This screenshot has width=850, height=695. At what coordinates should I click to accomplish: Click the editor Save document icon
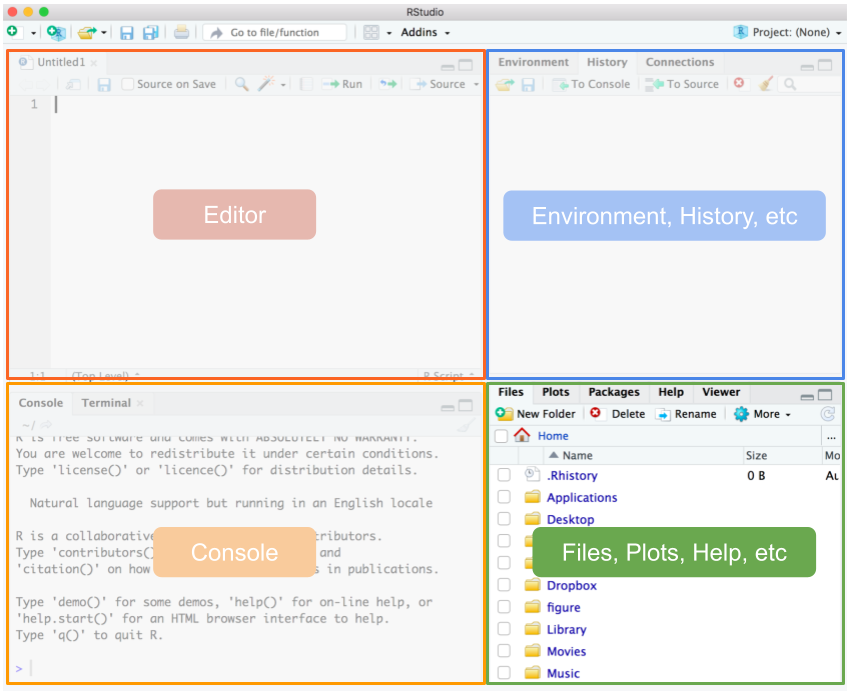[104, 84]
